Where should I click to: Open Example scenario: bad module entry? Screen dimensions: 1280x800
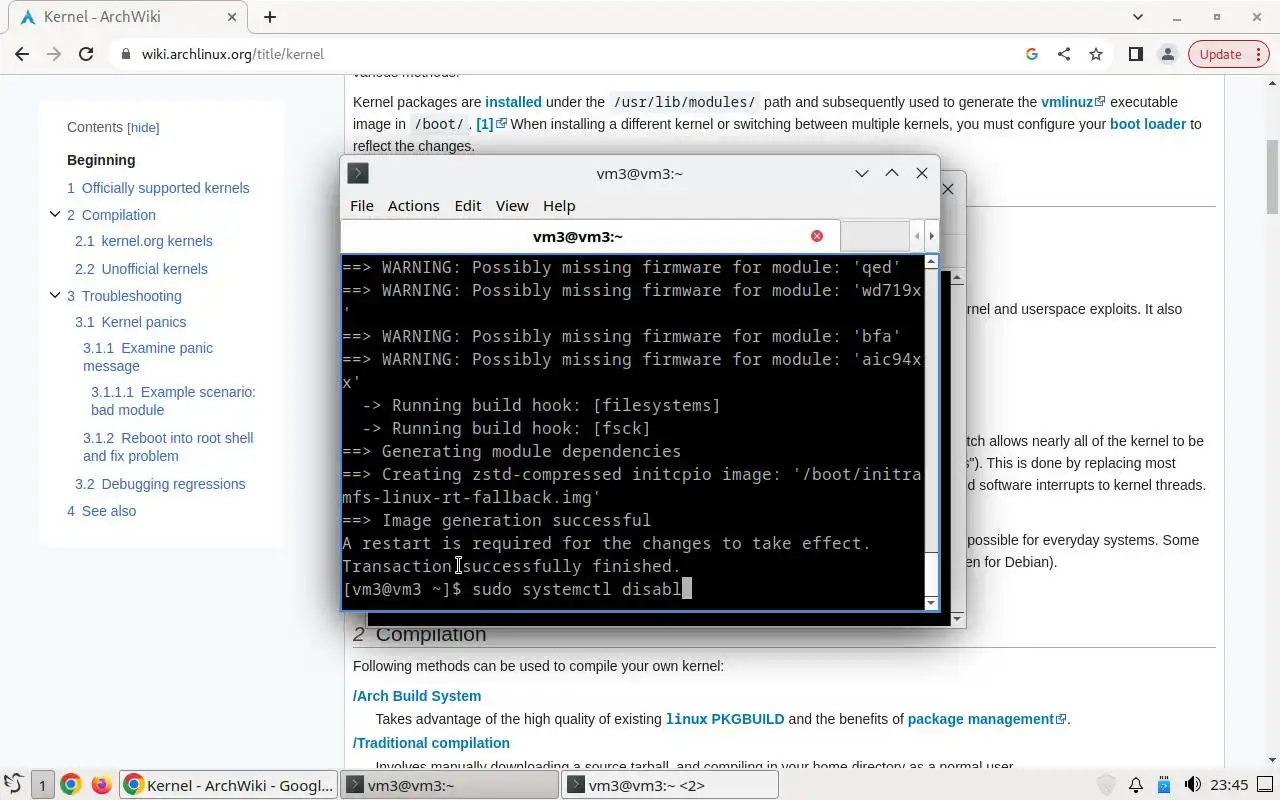(173, 401)
